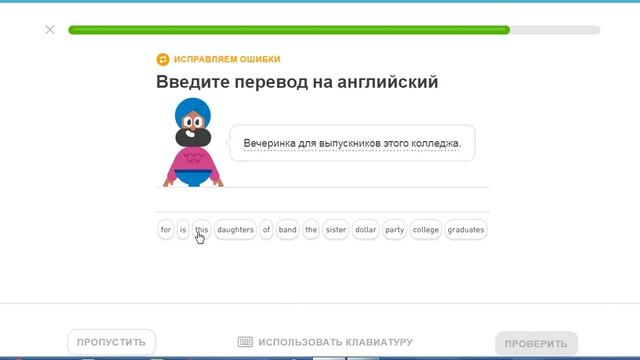
Task: Select the word tile 'daughters'
Action: click(236, 229)
